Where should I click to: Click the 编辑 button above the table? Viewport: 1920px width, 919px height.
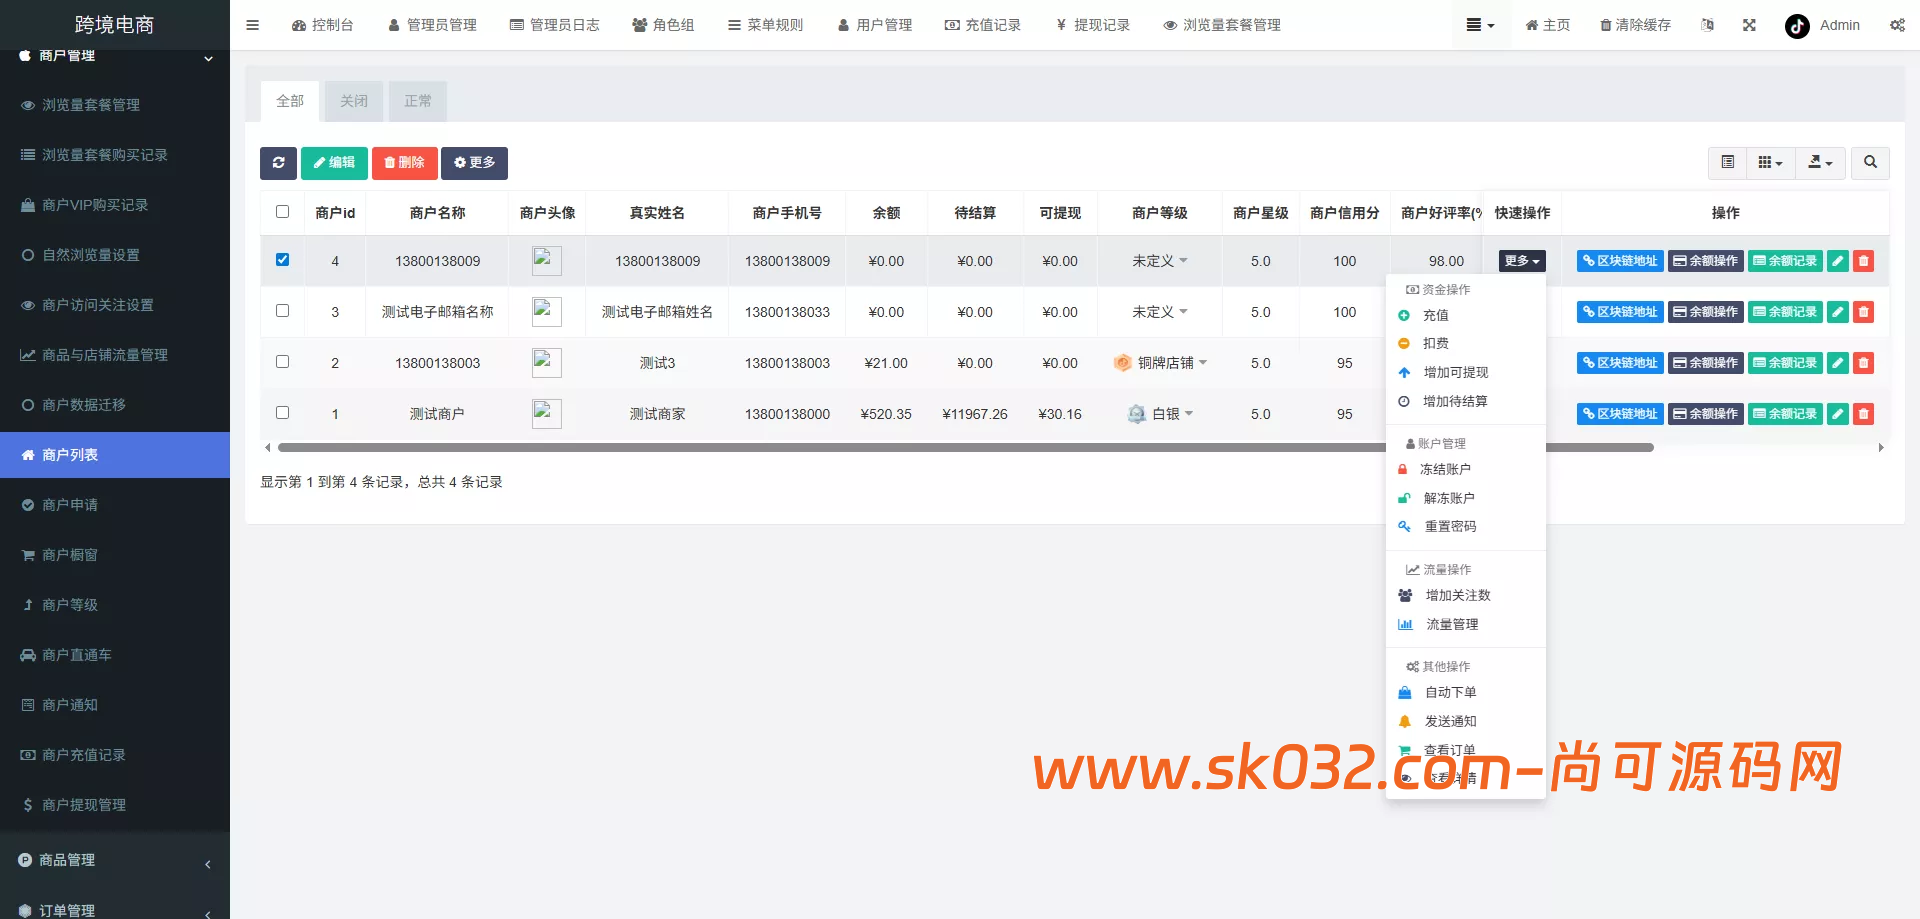334,163
